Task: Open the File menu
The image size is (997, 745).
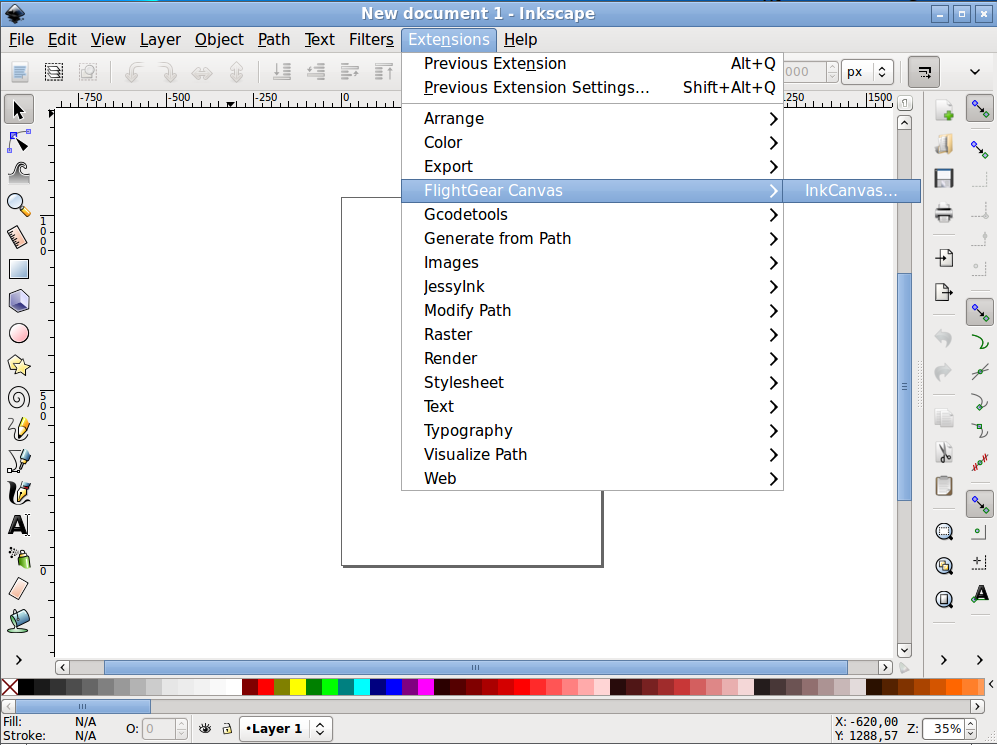Action: [x=21, y=39]
